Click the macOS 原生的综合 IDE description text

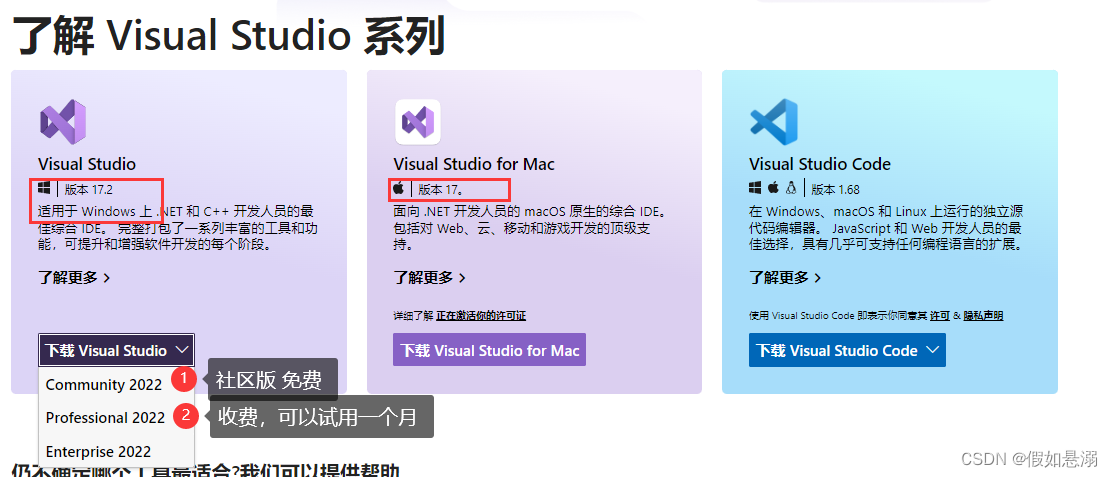point(530,228)
